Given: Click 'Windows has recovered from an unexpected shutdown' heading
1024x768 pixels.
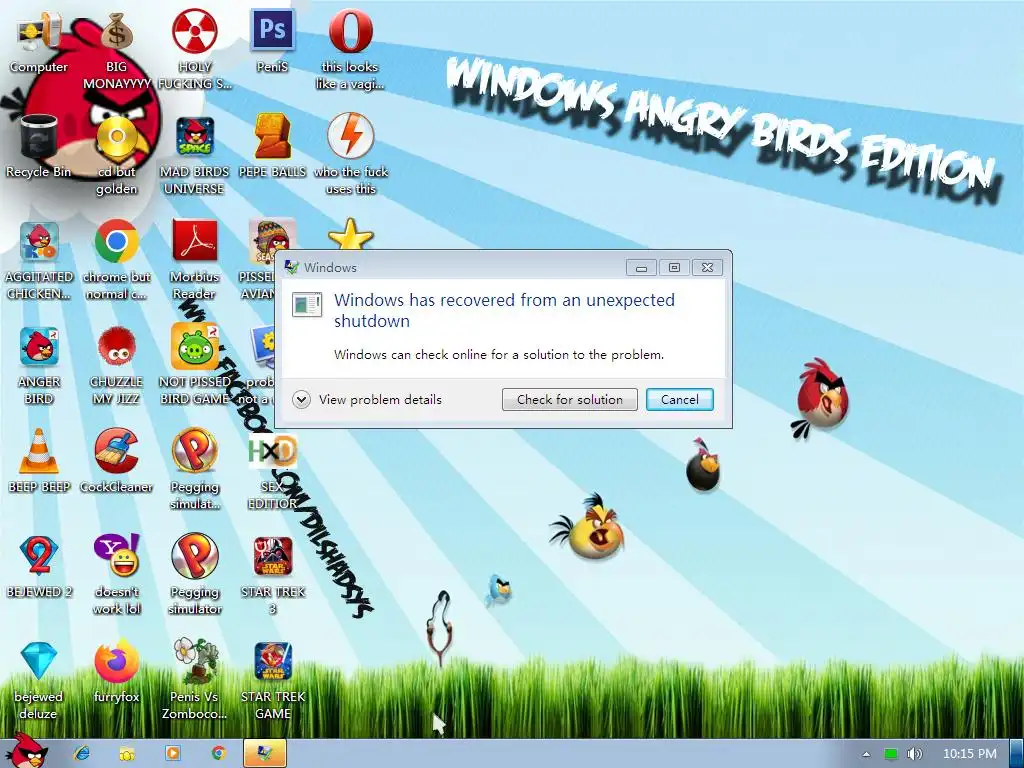Looking at the screenshot, I should click(x=504, y=310).
